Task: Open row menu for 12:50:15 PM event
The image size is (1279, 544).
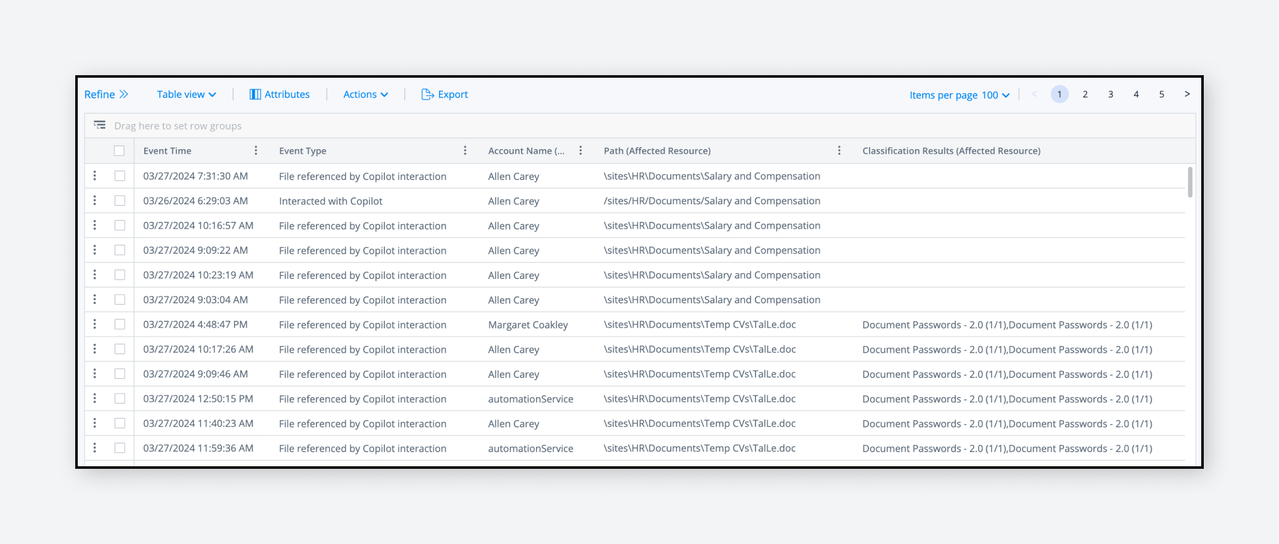Action: click(x=95, y=398)
